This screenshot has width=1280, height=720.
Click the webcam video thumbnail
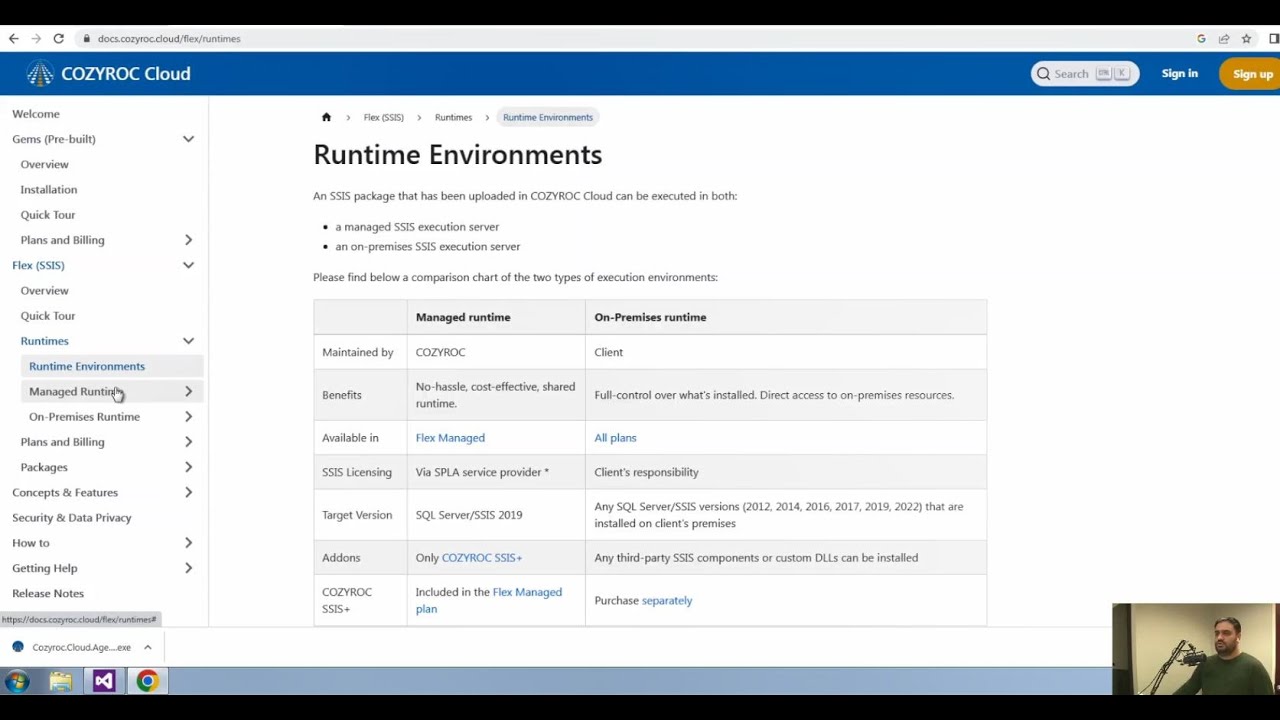(x=1195, y=649)
